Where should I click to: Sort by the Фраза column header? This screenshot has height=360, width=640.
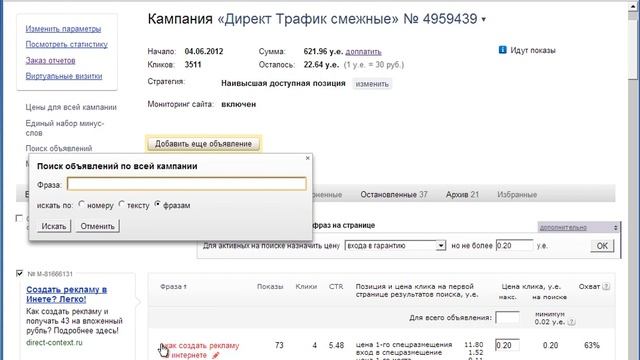(173, 287)
